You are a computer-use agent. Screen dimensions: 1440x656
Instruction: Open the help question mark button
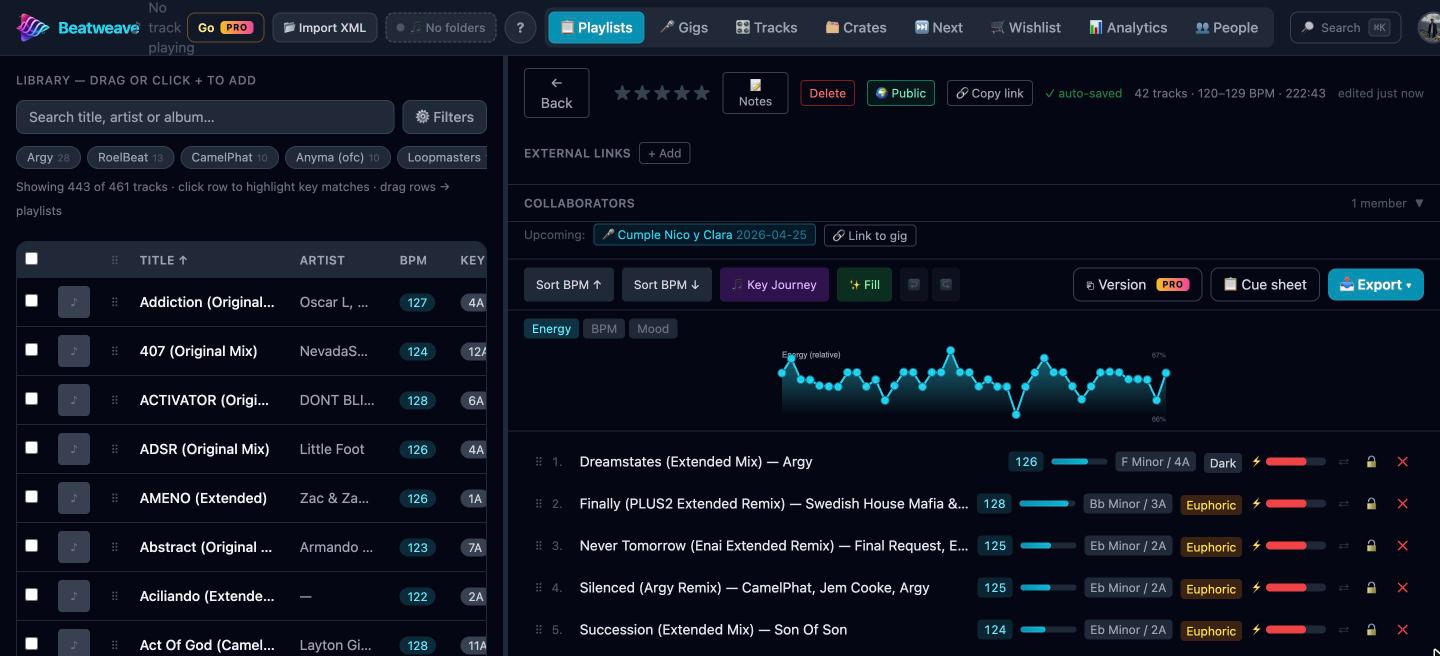click(520, 28)
